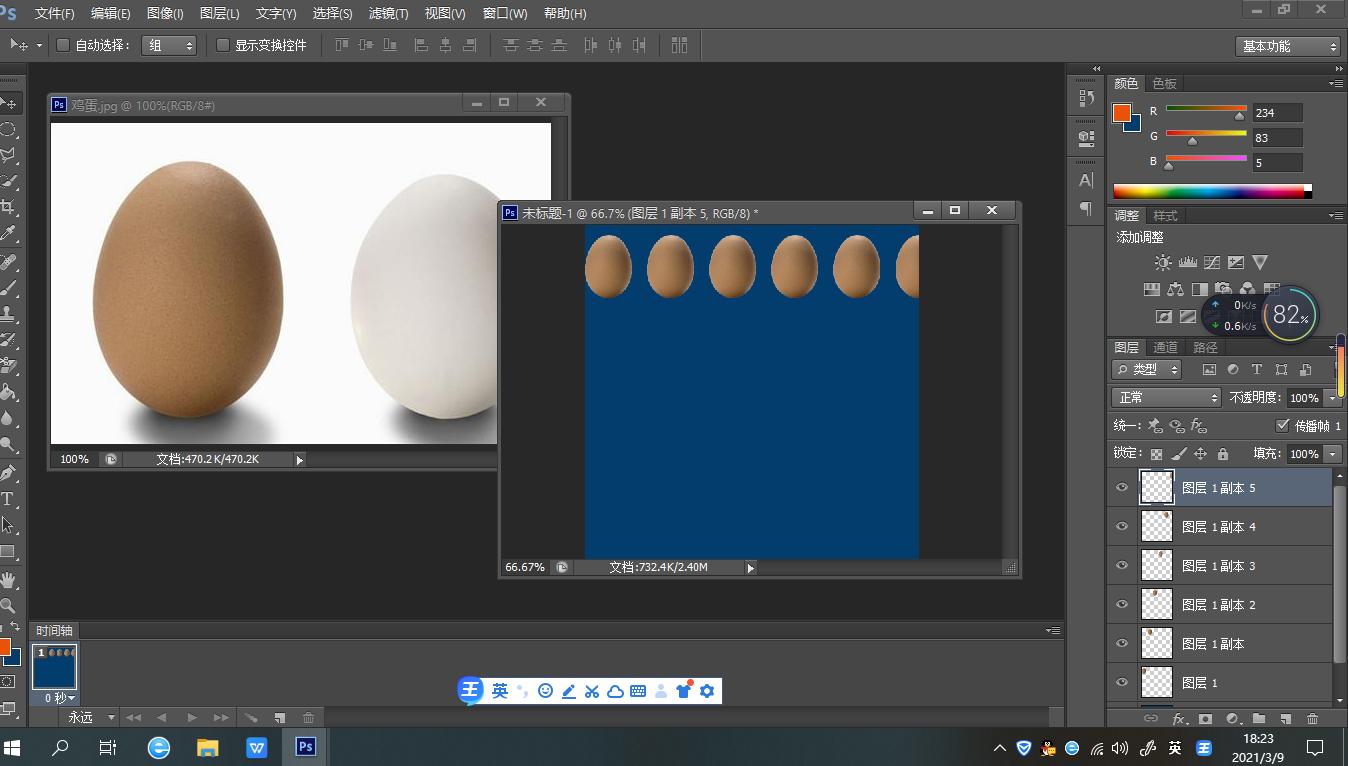This screenshot has height=766, width=1348.
Task: Click the delete layer trash icon
Action: click(1312, 718)
